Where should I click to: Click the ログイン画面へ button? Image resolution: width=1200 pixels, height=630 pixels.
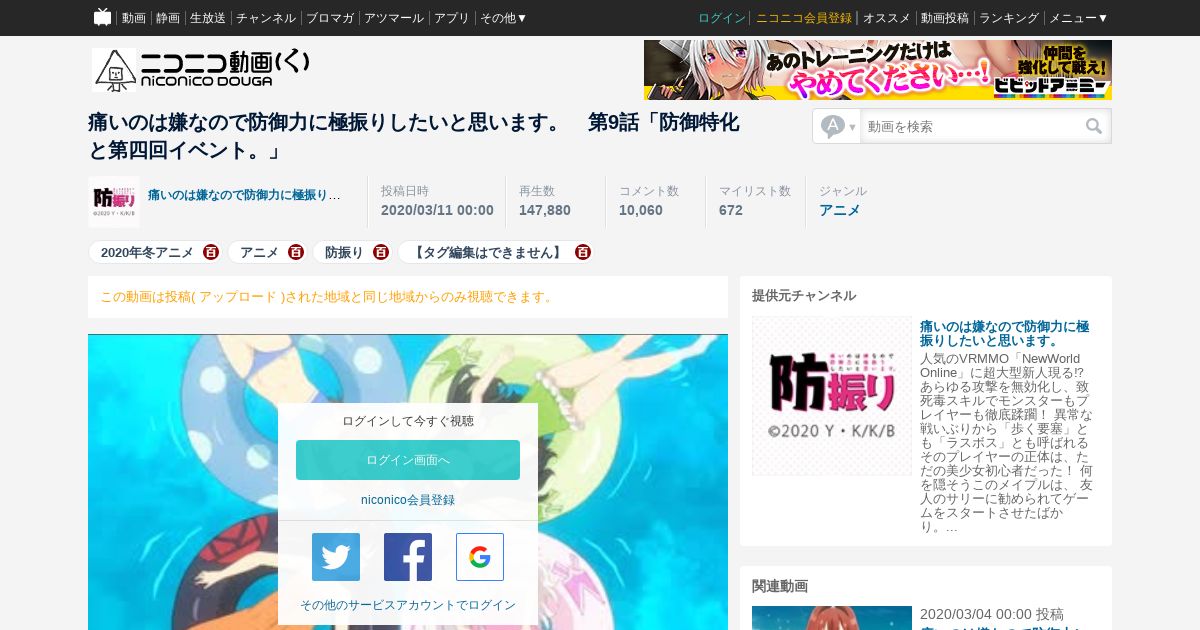click(x=408, y=460)
